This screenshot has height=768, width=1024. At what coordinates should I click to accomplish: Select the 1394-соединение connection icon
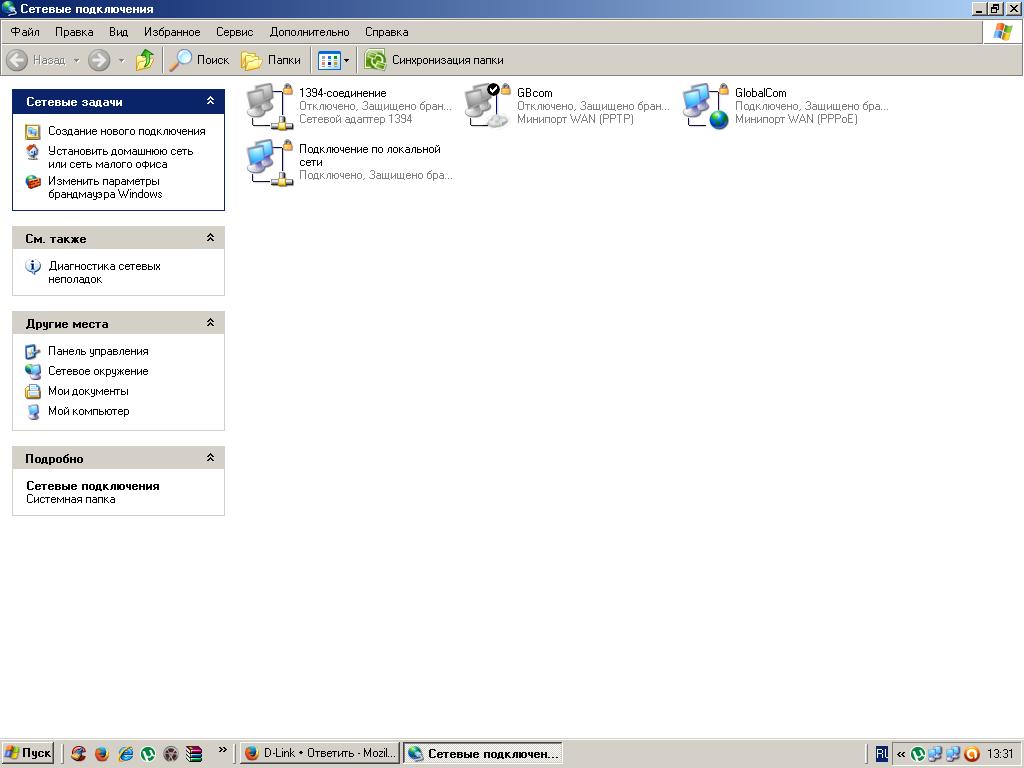point(269,106)
